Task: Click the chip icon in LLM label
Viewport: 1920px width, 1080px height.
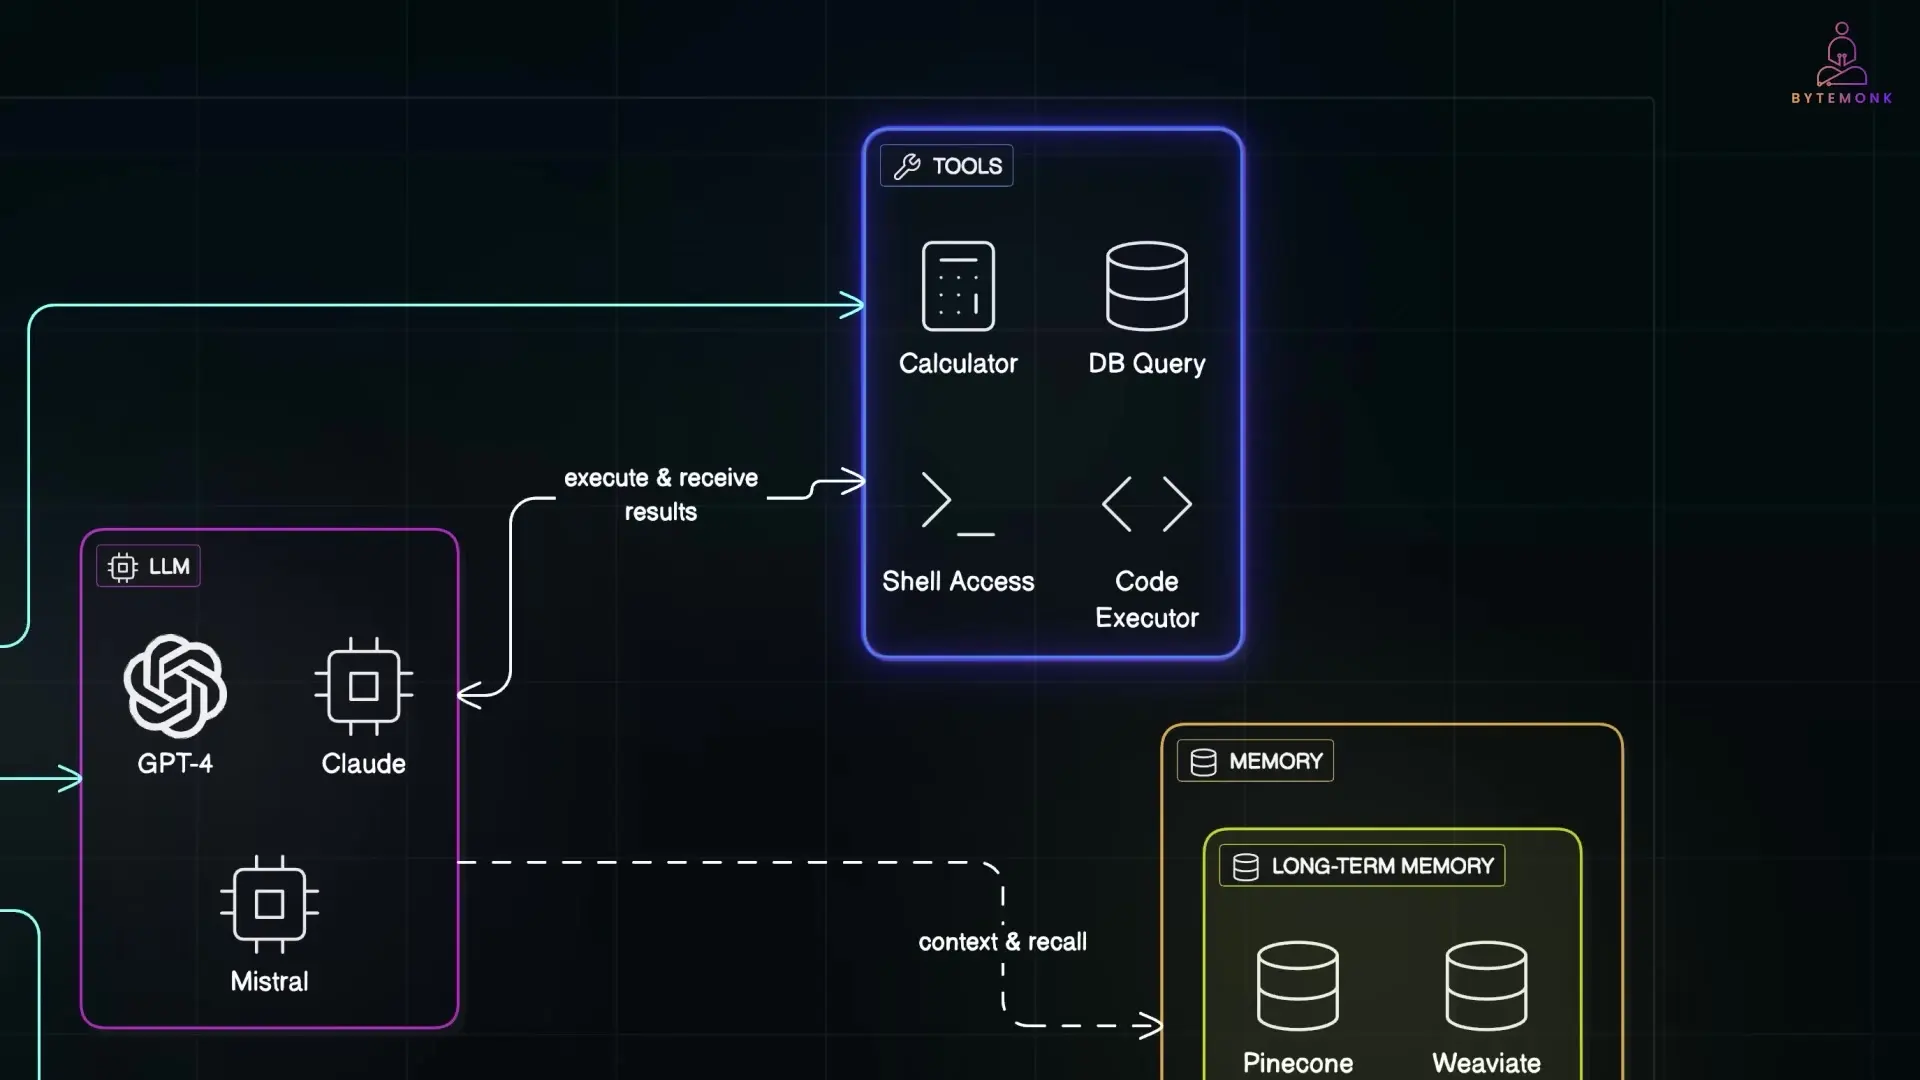Action: [x=123, y=567]
